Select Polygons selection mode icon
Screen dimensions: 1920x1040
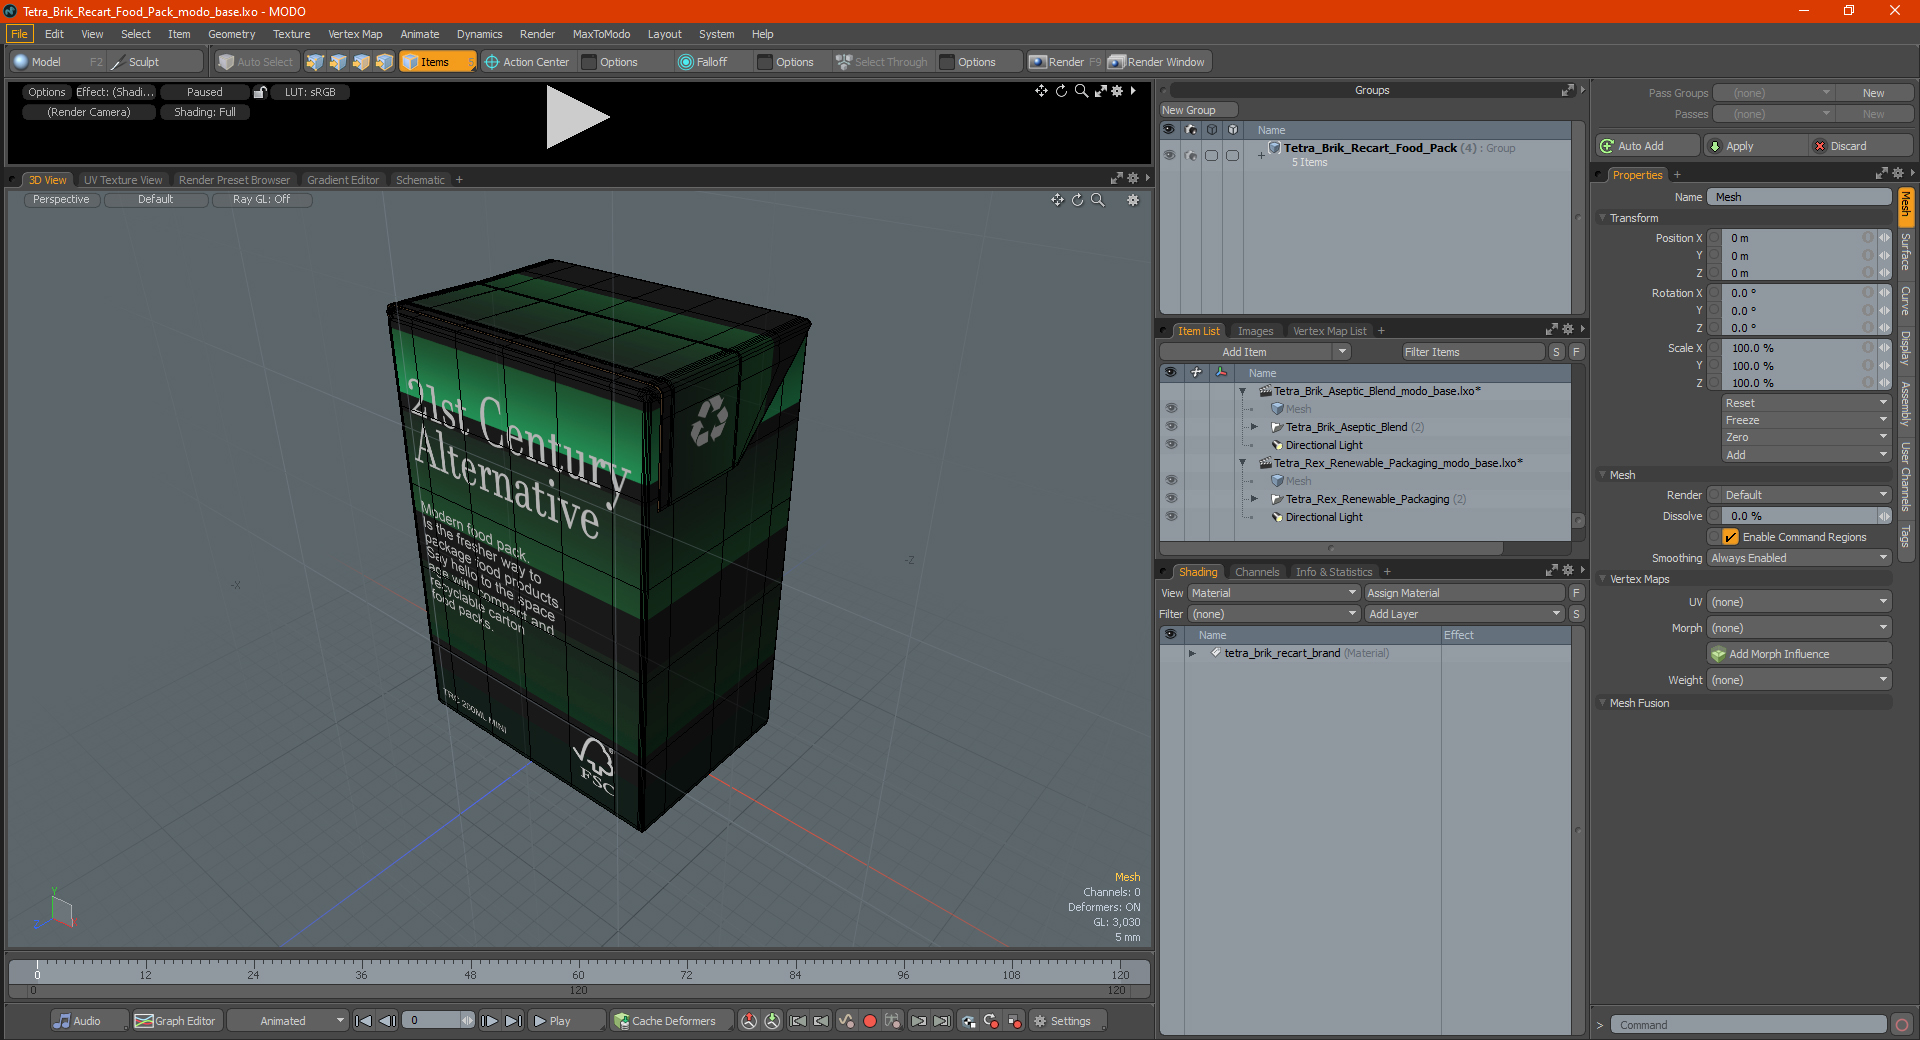(x=361, y=62)
